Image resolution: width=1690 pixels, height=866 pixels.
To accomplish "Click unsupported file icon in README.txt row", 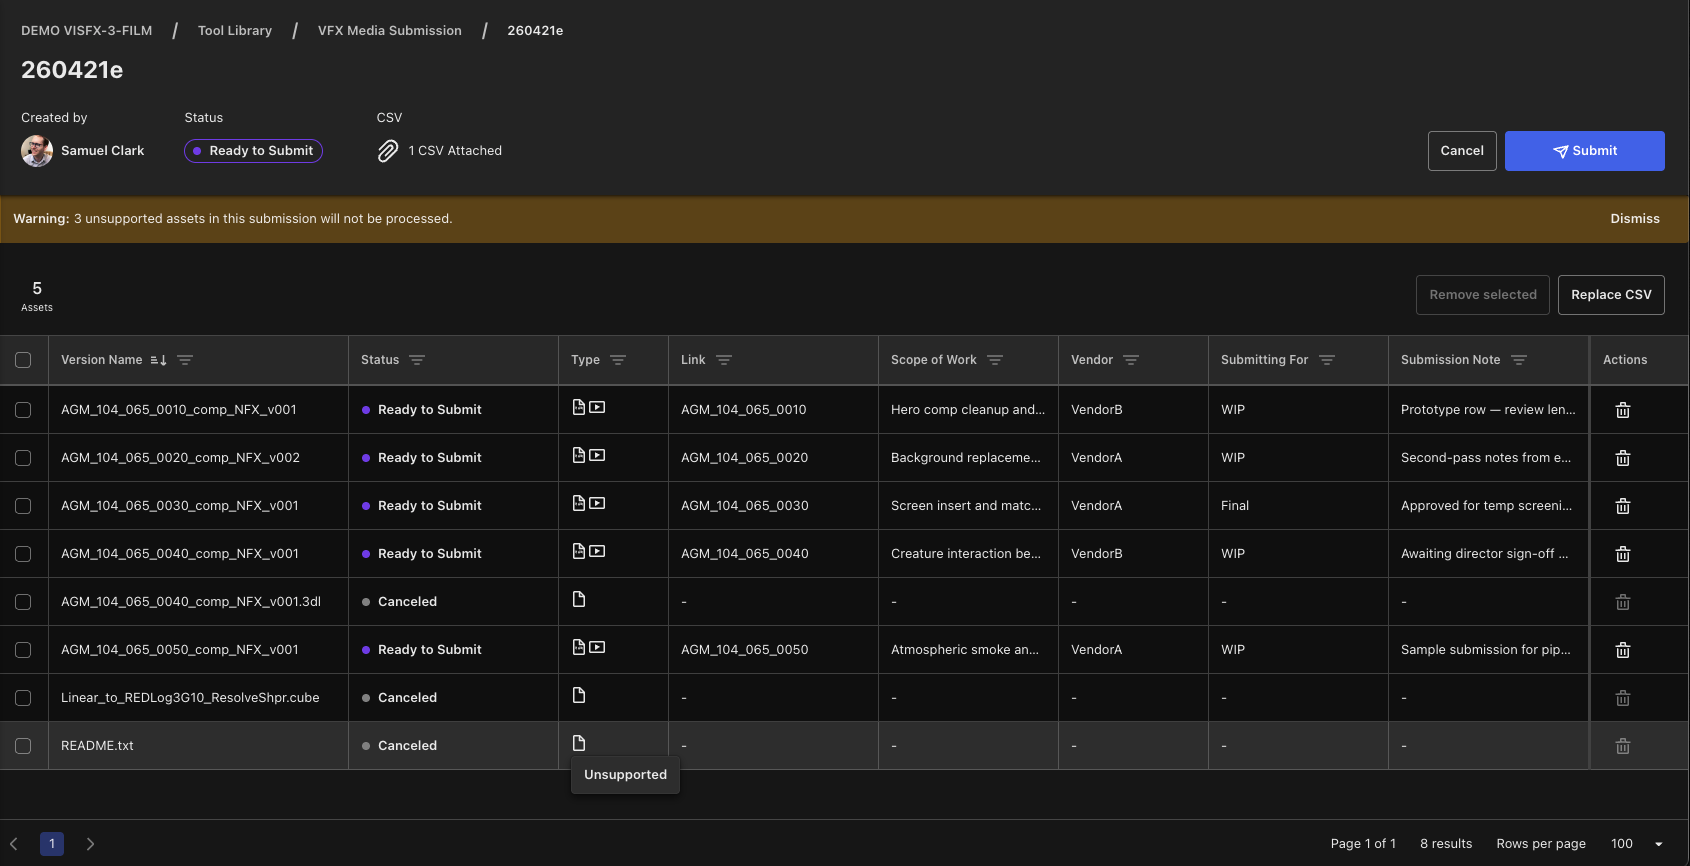I will [x=579, y=743].
